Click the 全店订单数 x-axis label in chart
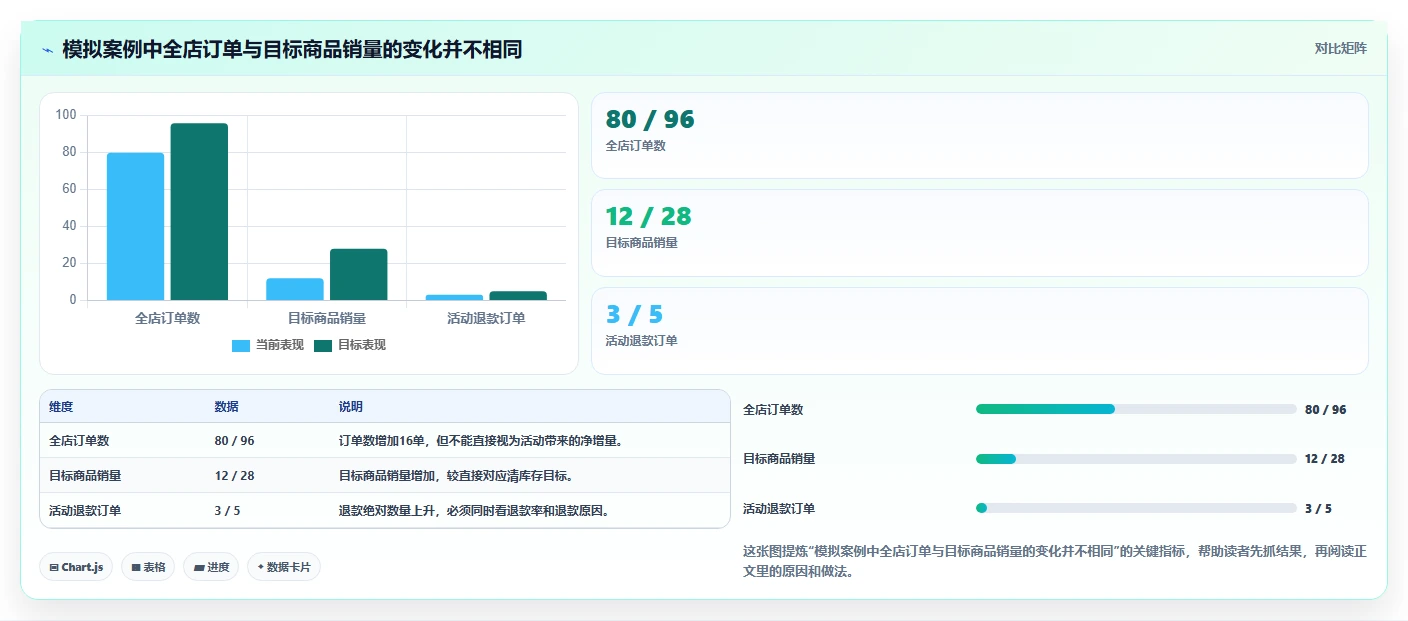The image size is (1408, 621). (167, 319)
